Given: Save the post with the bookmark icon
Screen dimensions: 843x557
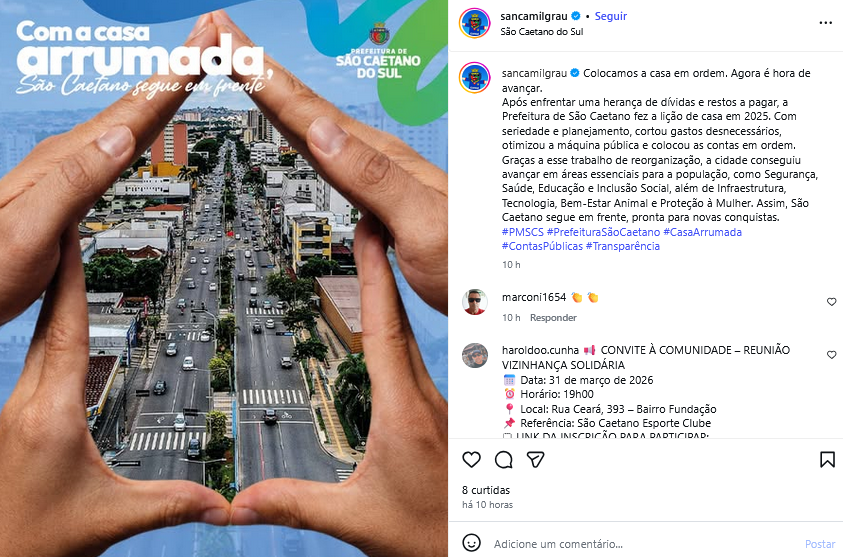Looking at the screenshot, I should 827,460.
